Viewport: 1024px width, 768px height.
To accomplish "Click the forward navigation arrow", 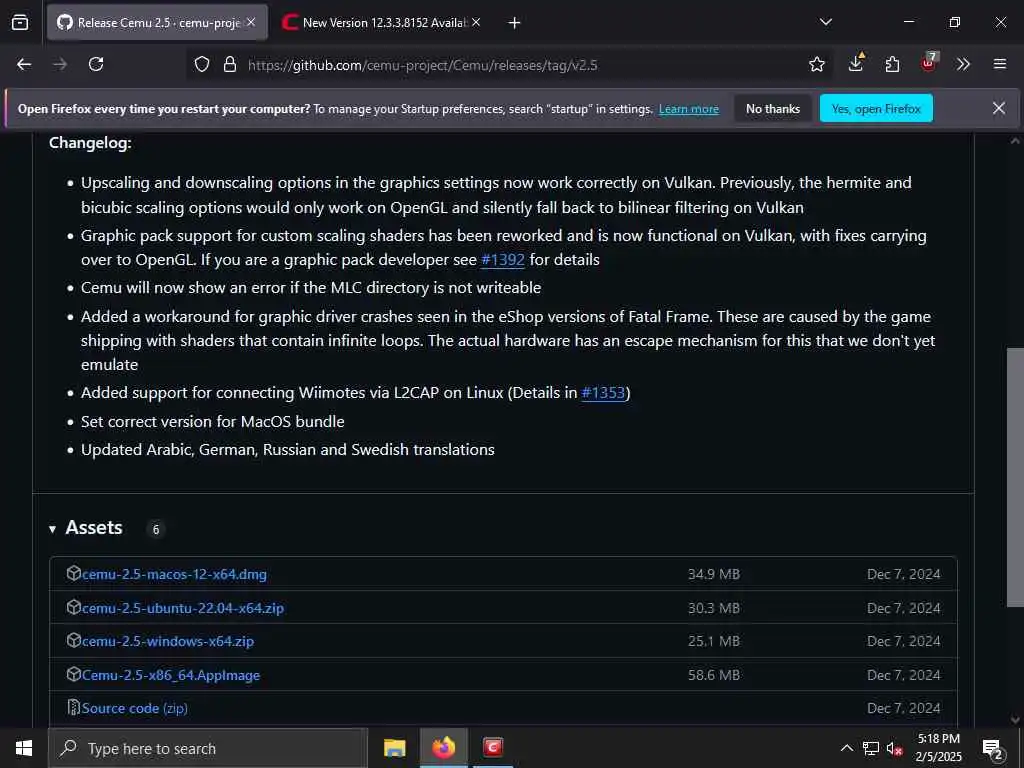I will point(60,64).
